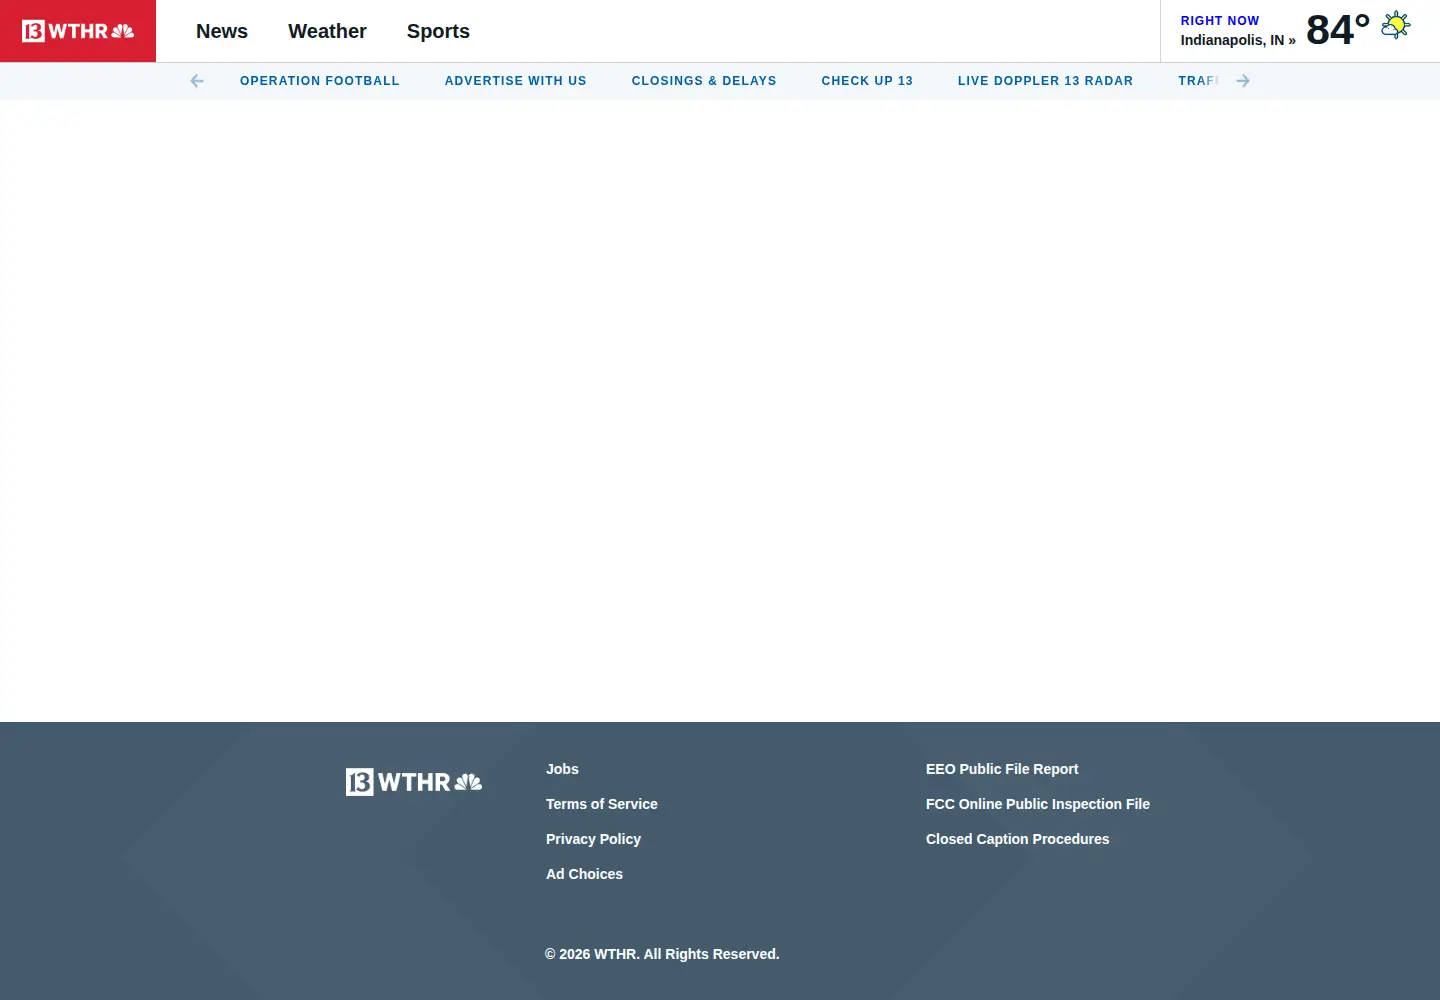
Task: Click the WTHR logo in the footer
Action: coord(414,782)
